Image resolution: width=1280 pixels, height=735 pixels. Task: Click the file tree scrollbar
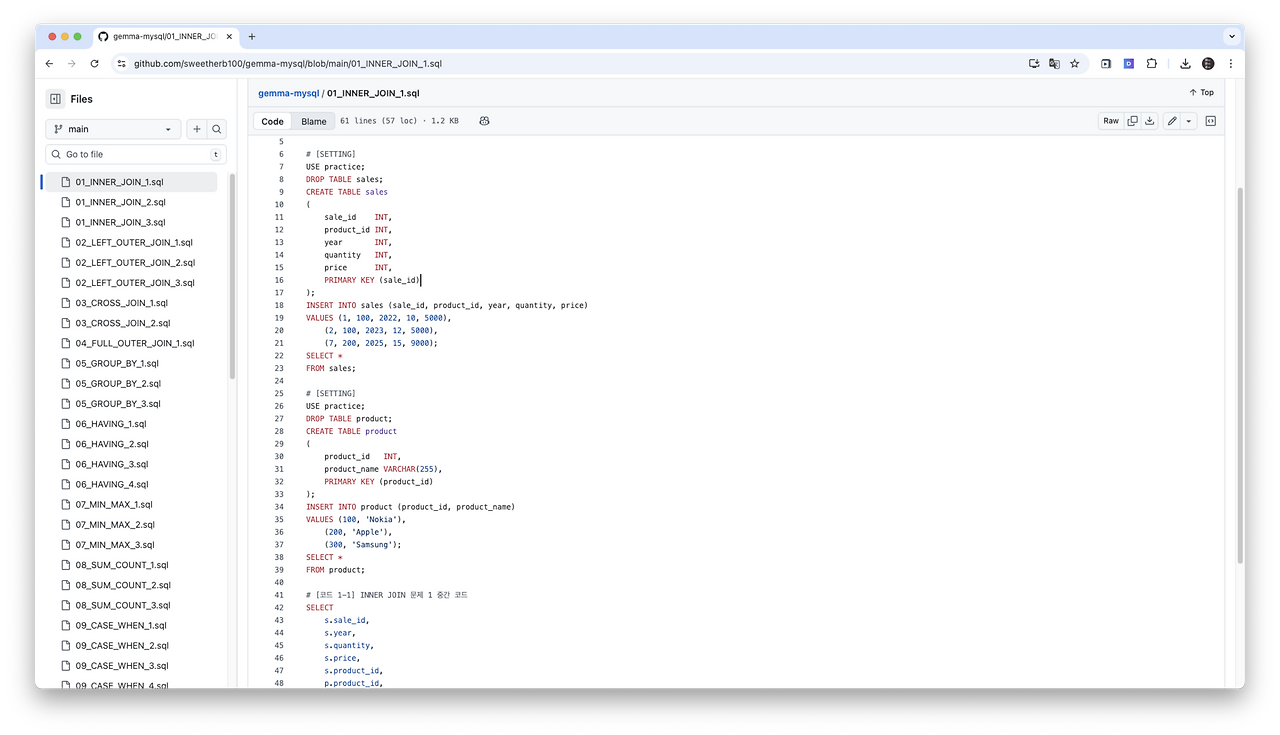[x=232, y=275]
